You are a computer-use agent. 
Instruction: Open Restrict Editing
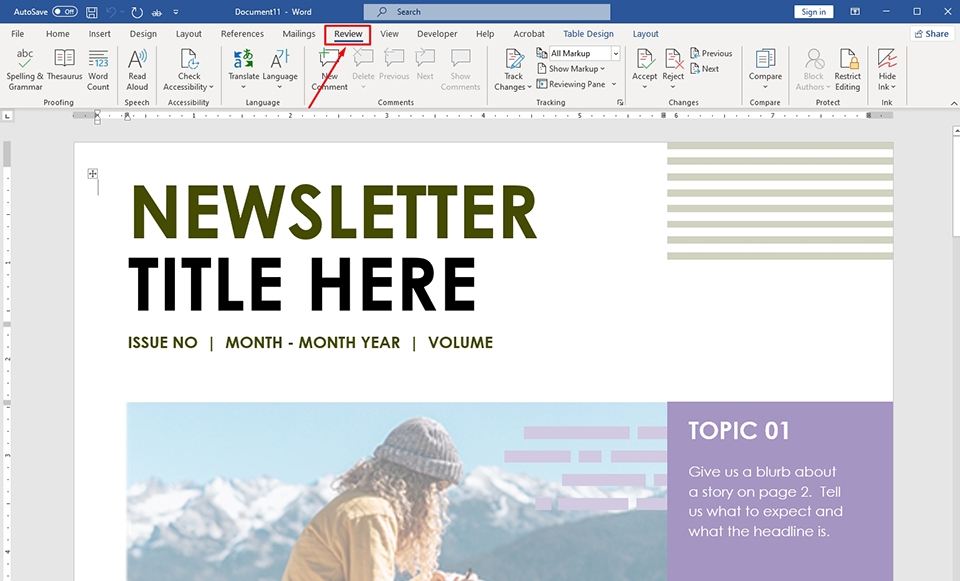pos(847,70)
